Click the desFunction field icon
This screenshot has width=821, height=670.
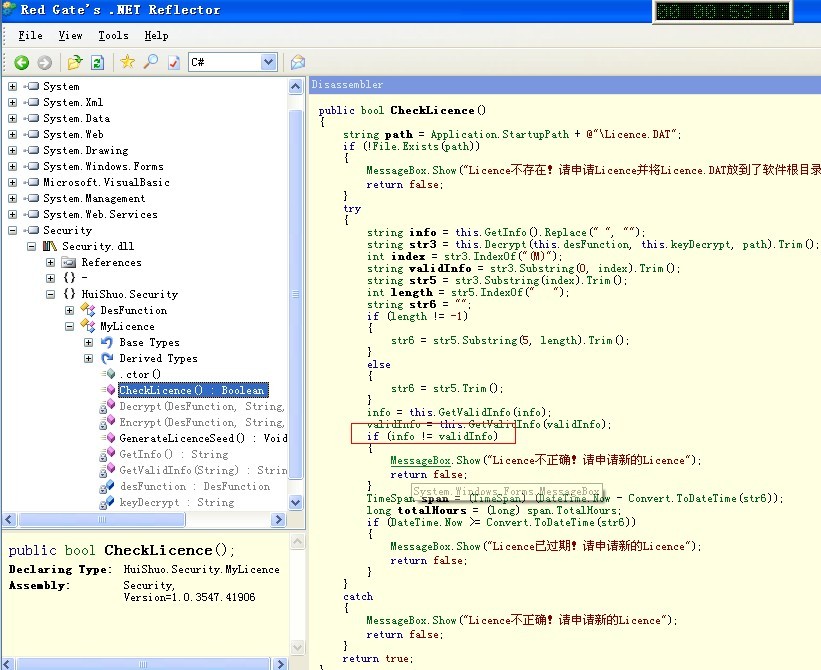[x=107, y=487]
